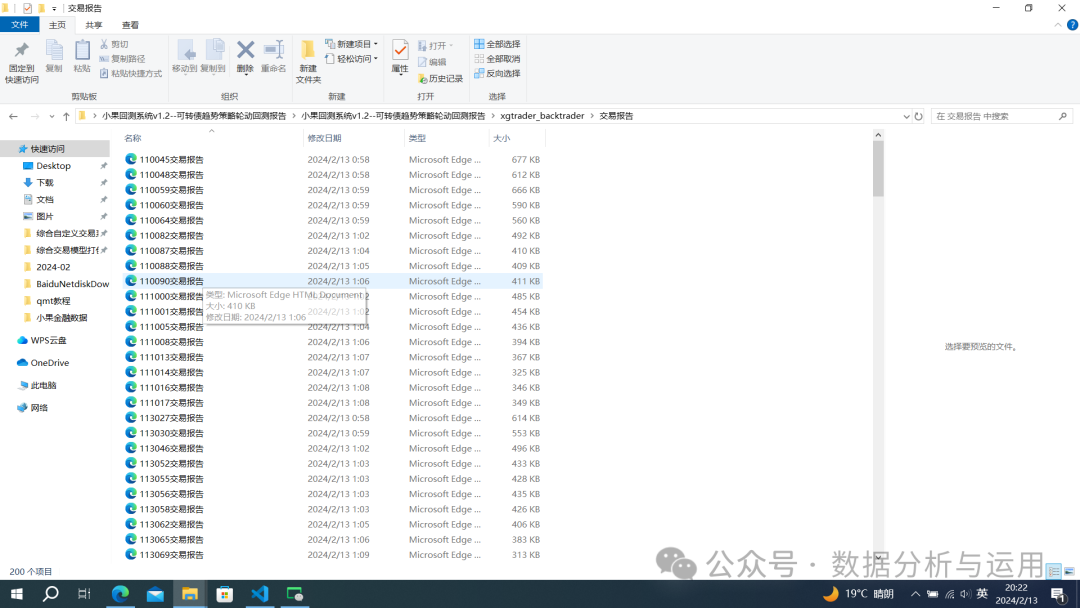The width and height of the screenshot is (1080, 608).
Task: Click the Delete icon in ribbon
Action: click(245, 56)
